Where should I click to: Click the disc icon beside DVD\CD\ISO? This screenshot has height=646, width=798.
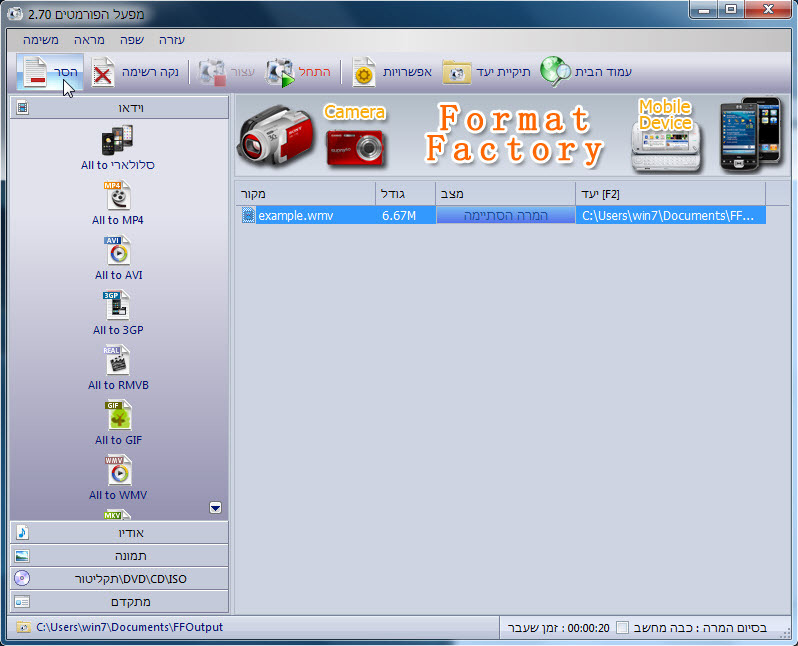pos(22,578)
